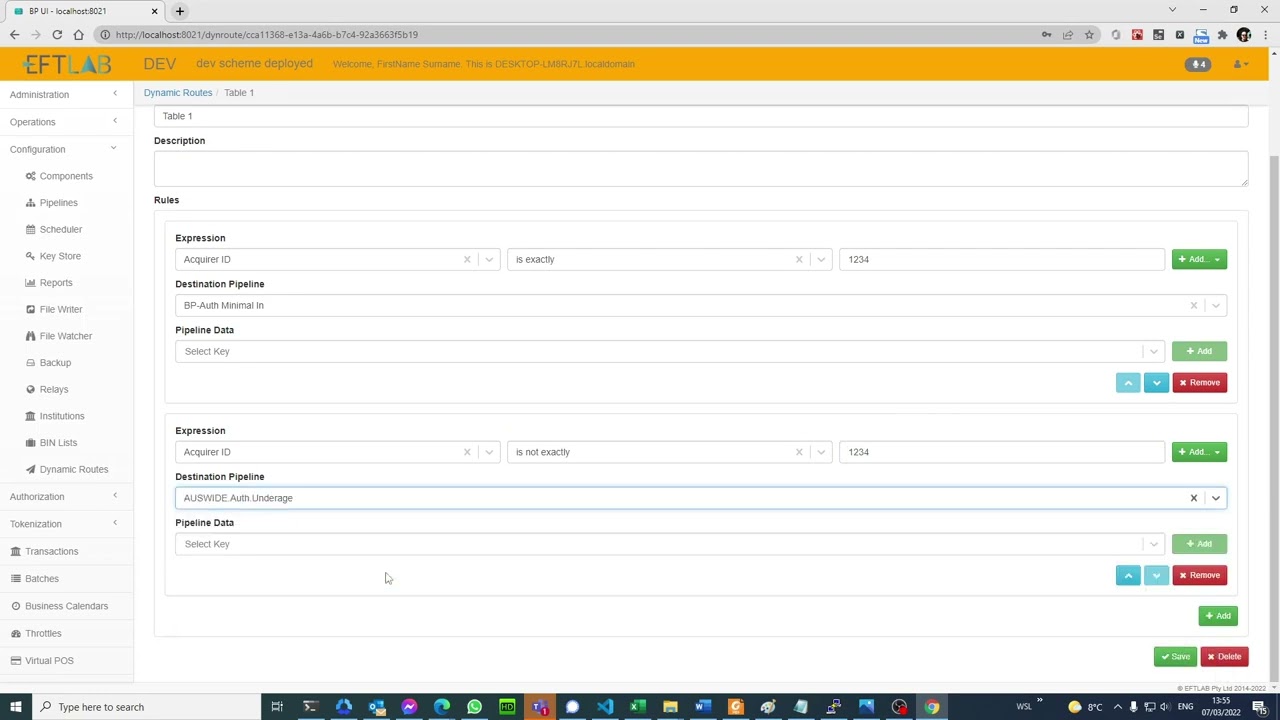
Task: Open a new browser tab
Action: pyautogui.click(x=180, y=11)
